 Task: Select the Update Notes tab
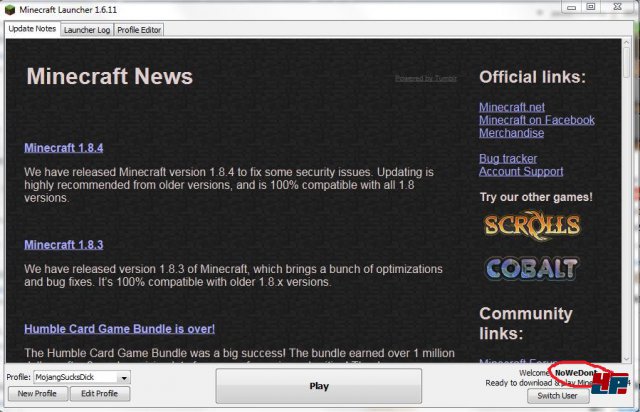(x=32, y=29)
